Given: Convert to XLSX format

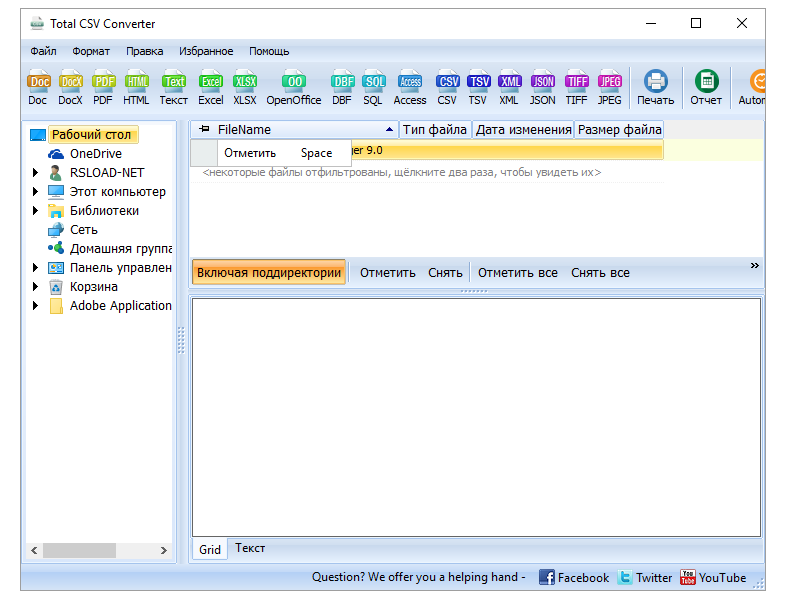Looking at the screenshot, I should point(245,88).
